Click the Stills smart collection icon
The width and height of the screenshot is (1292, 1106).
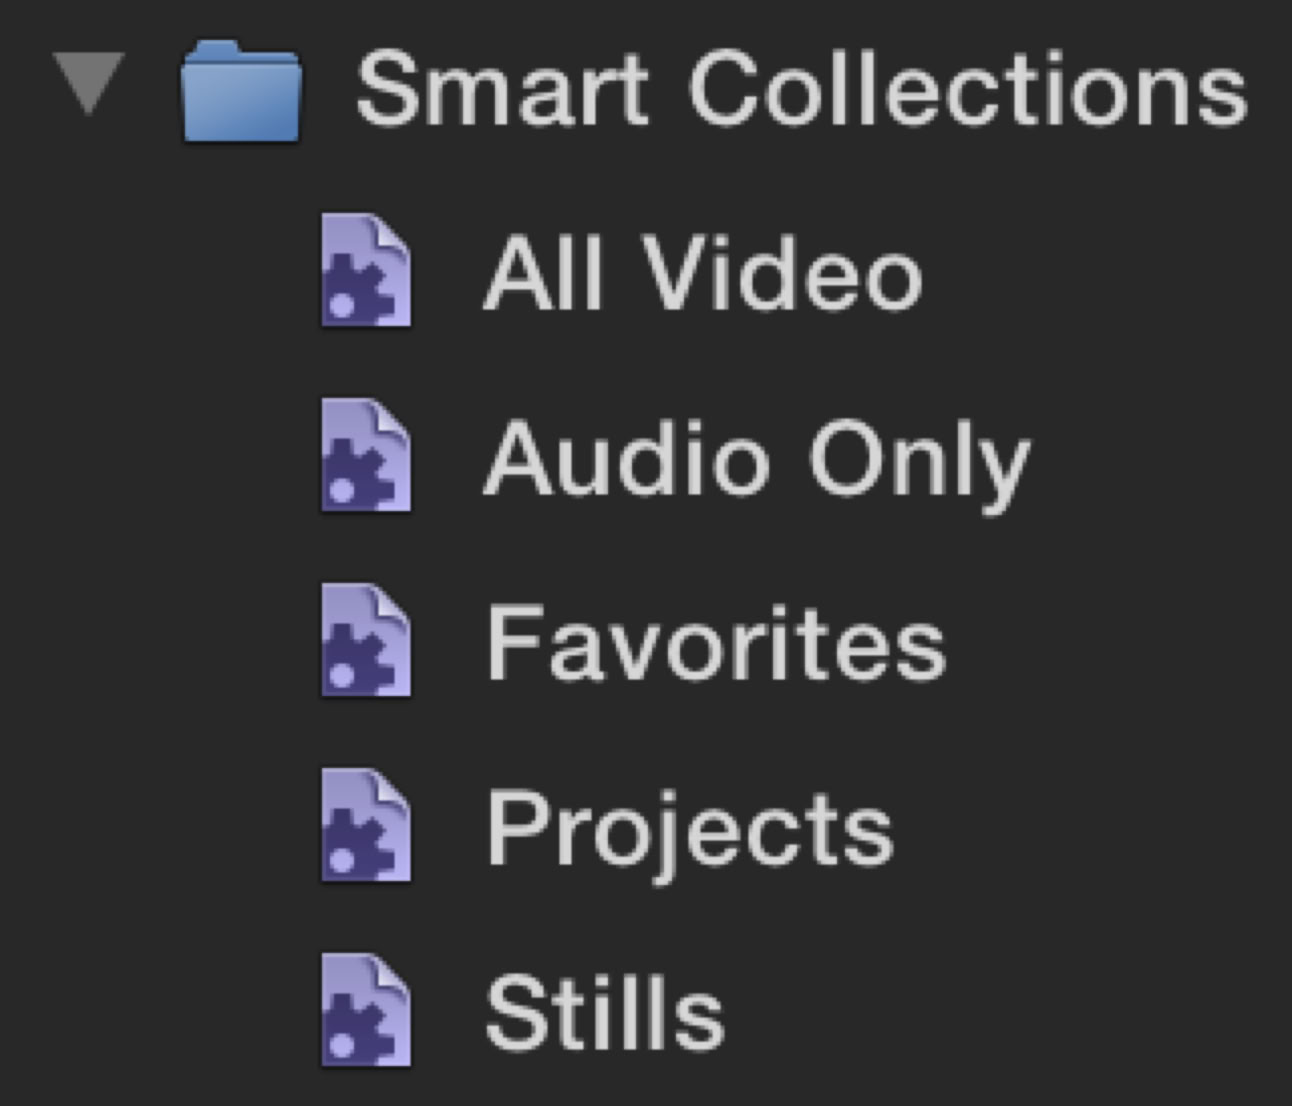click(365, 1011)
